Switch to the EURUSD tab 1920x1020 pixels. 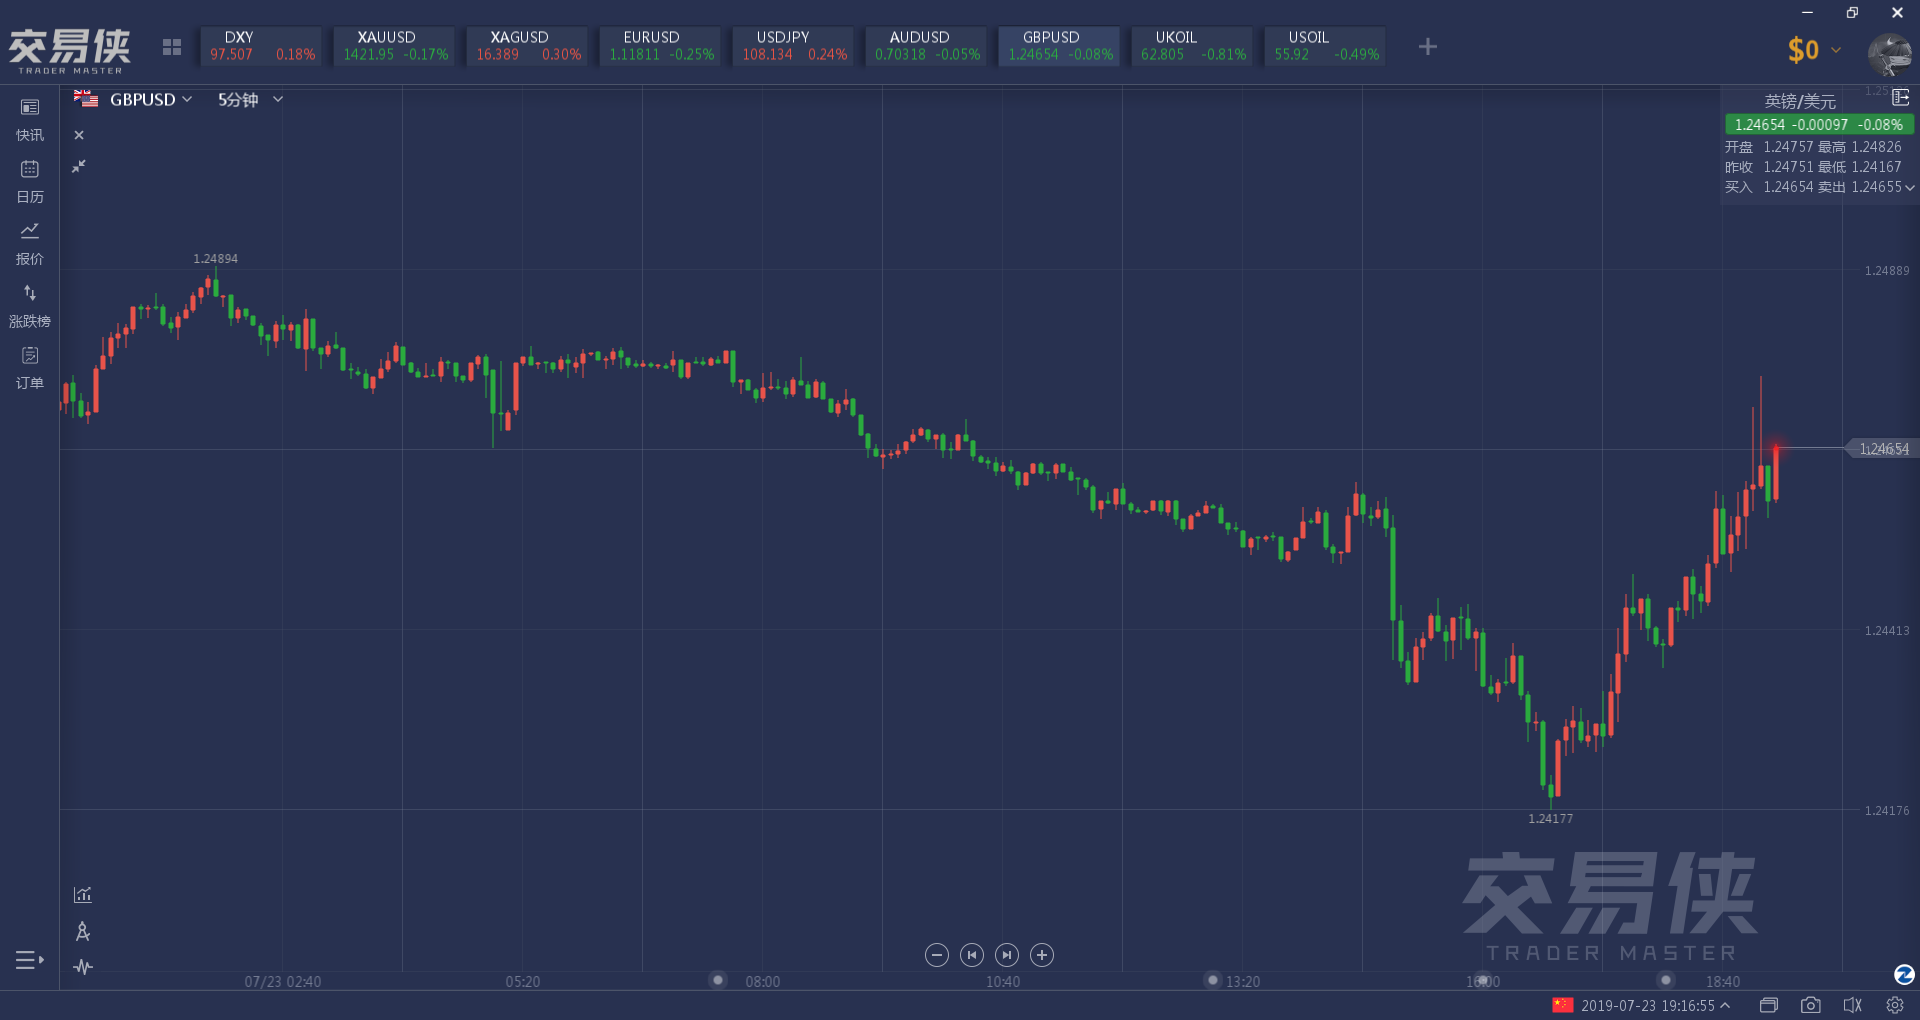point(660,46)
